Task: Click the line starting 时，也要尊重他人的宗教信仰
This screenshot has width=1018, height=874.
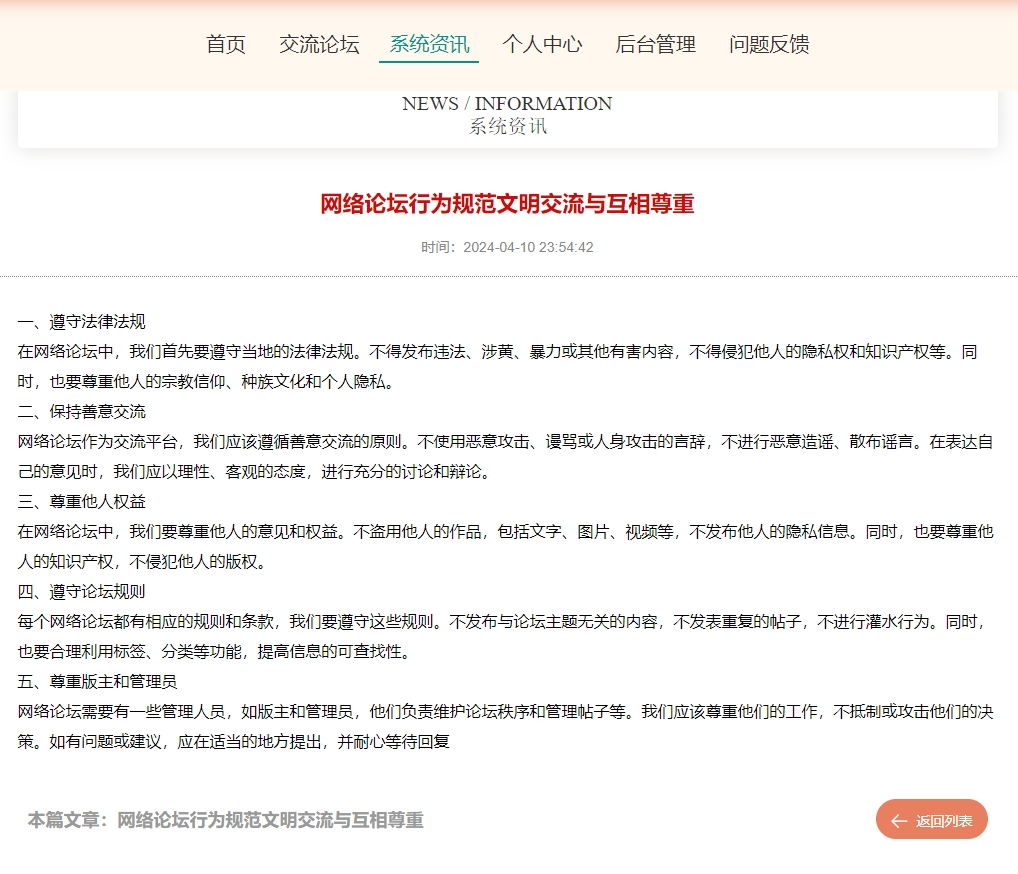Action: coord(206,381)
